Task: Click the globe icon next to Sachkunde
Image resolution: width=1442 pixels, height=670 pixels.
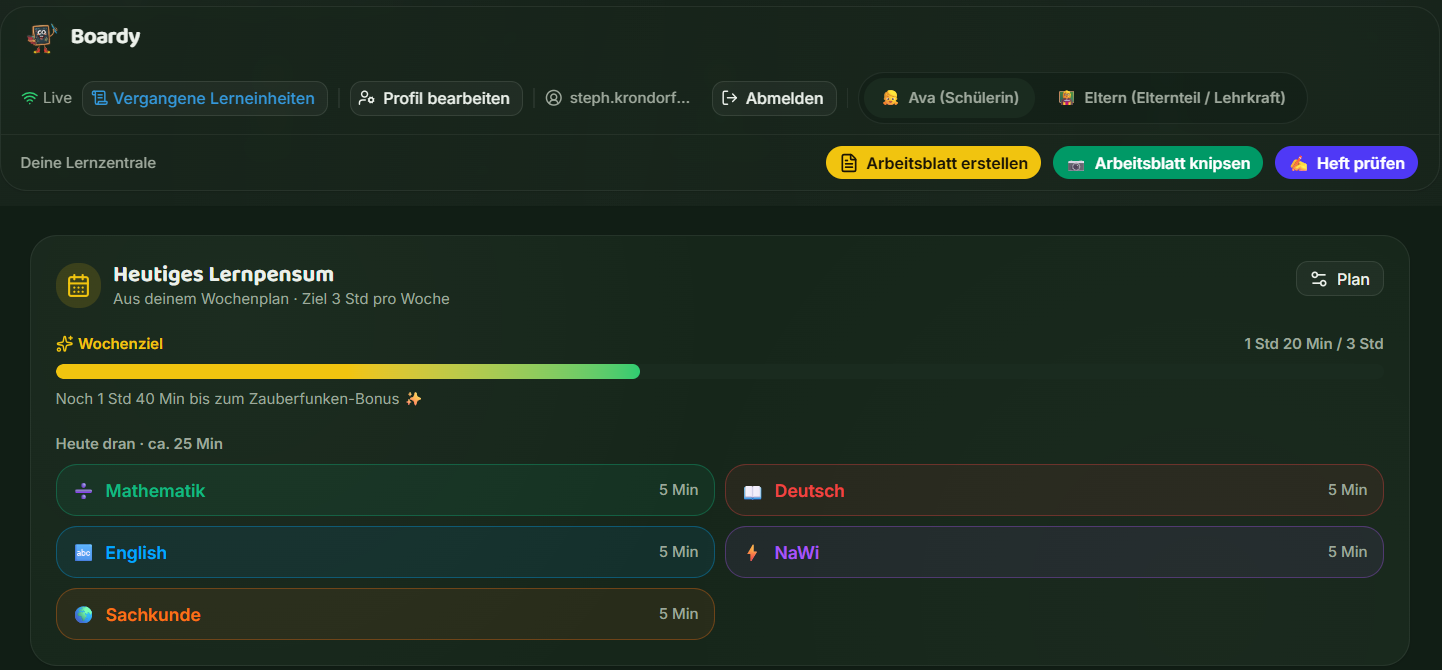Action: (84, 615)
